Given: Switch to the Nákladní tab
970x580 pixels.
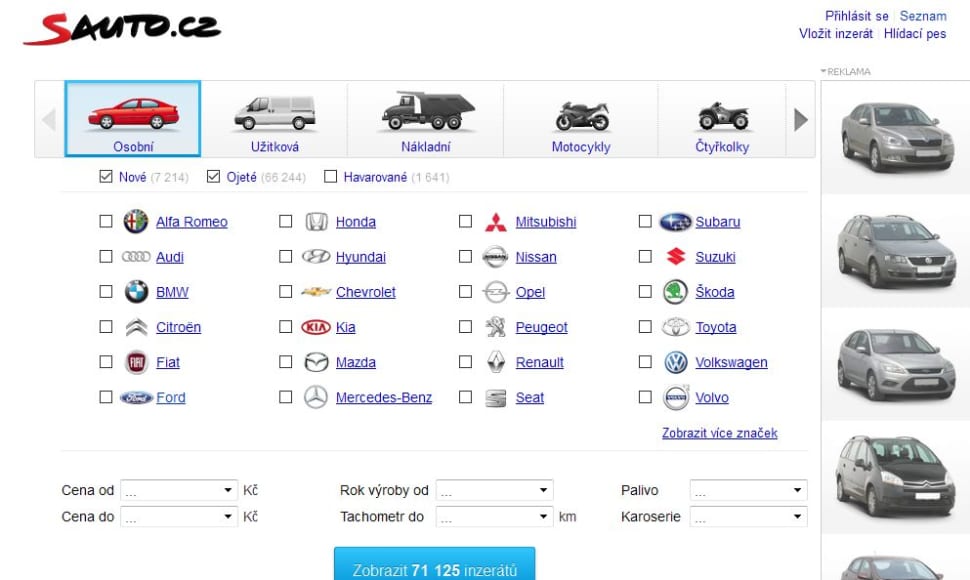Looking at the screenshot, I should (x=426, y=119).
